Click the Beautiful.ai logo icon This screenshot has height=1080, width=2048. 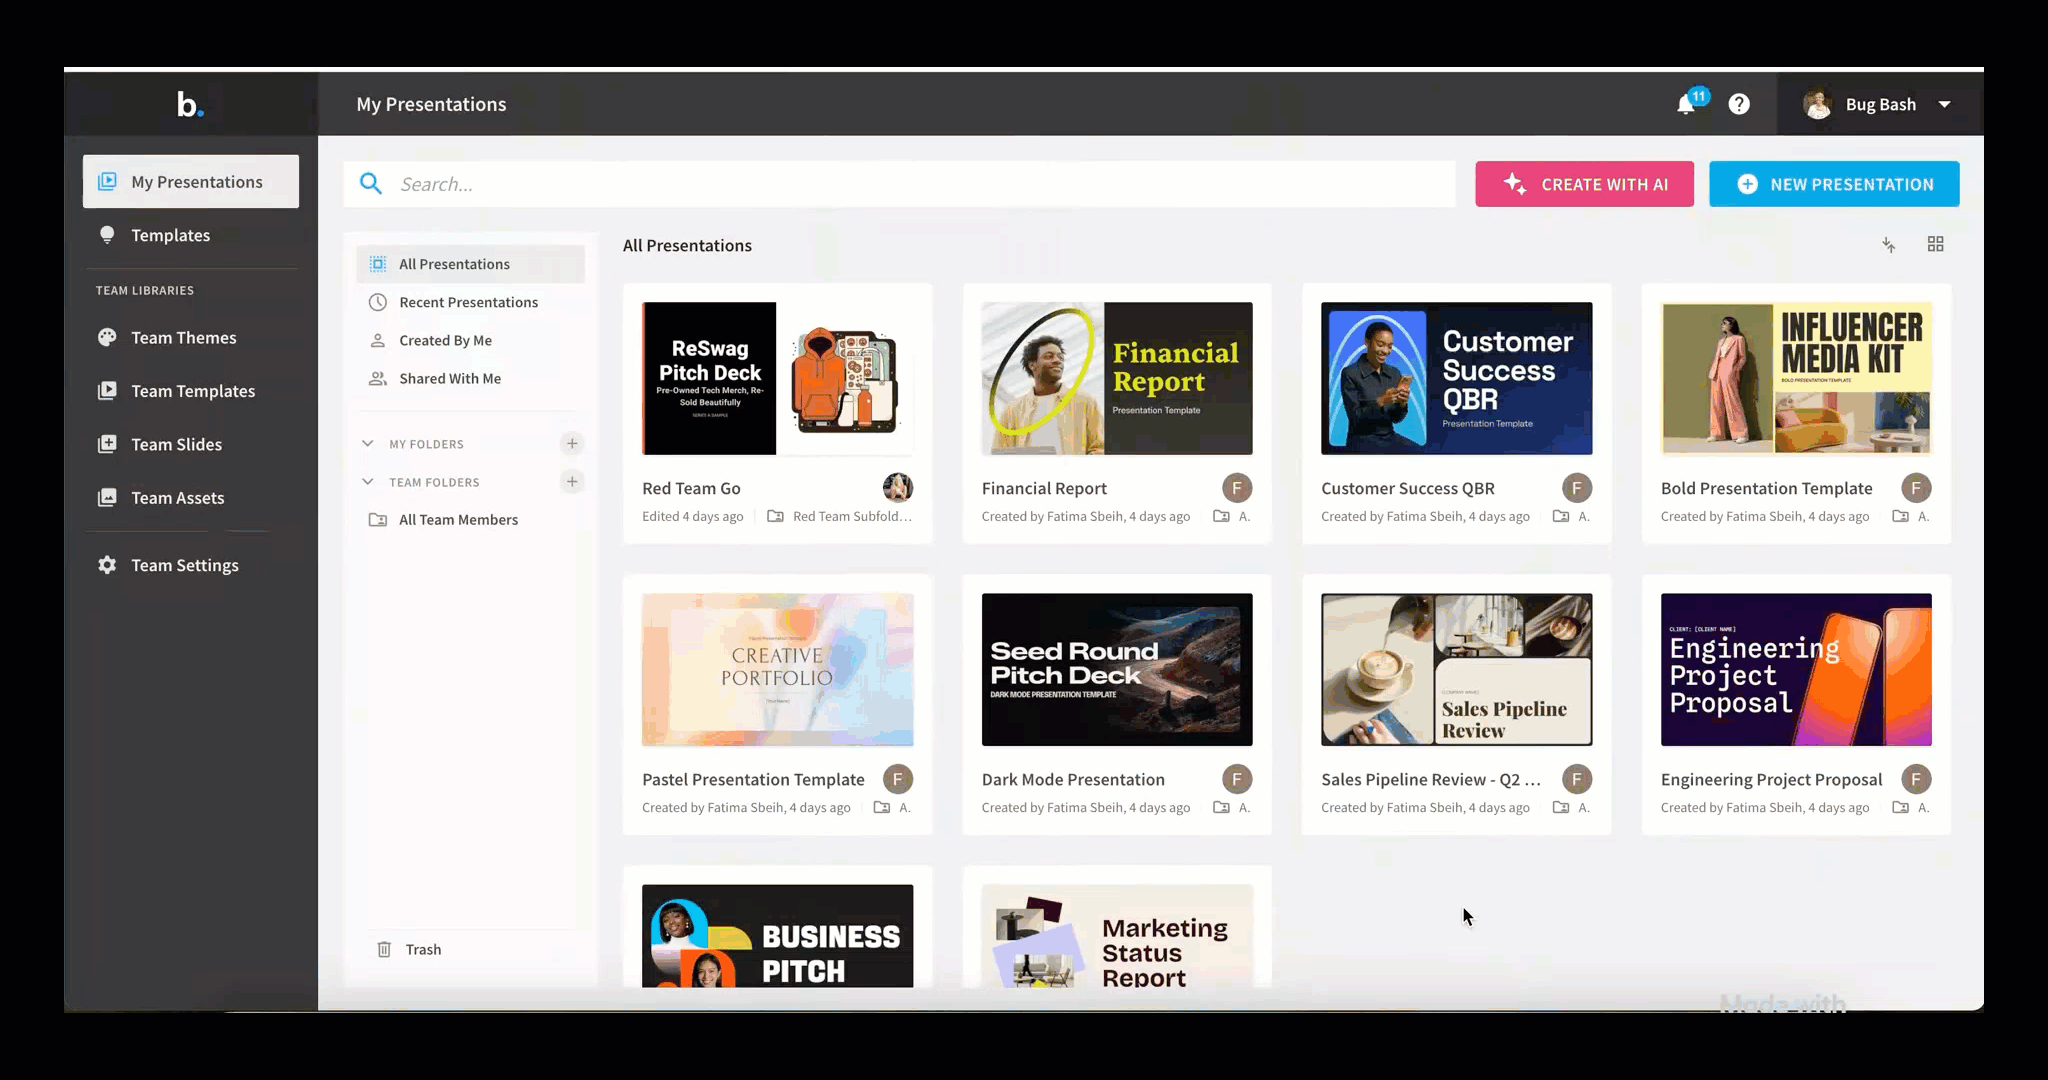coord(190,104)
